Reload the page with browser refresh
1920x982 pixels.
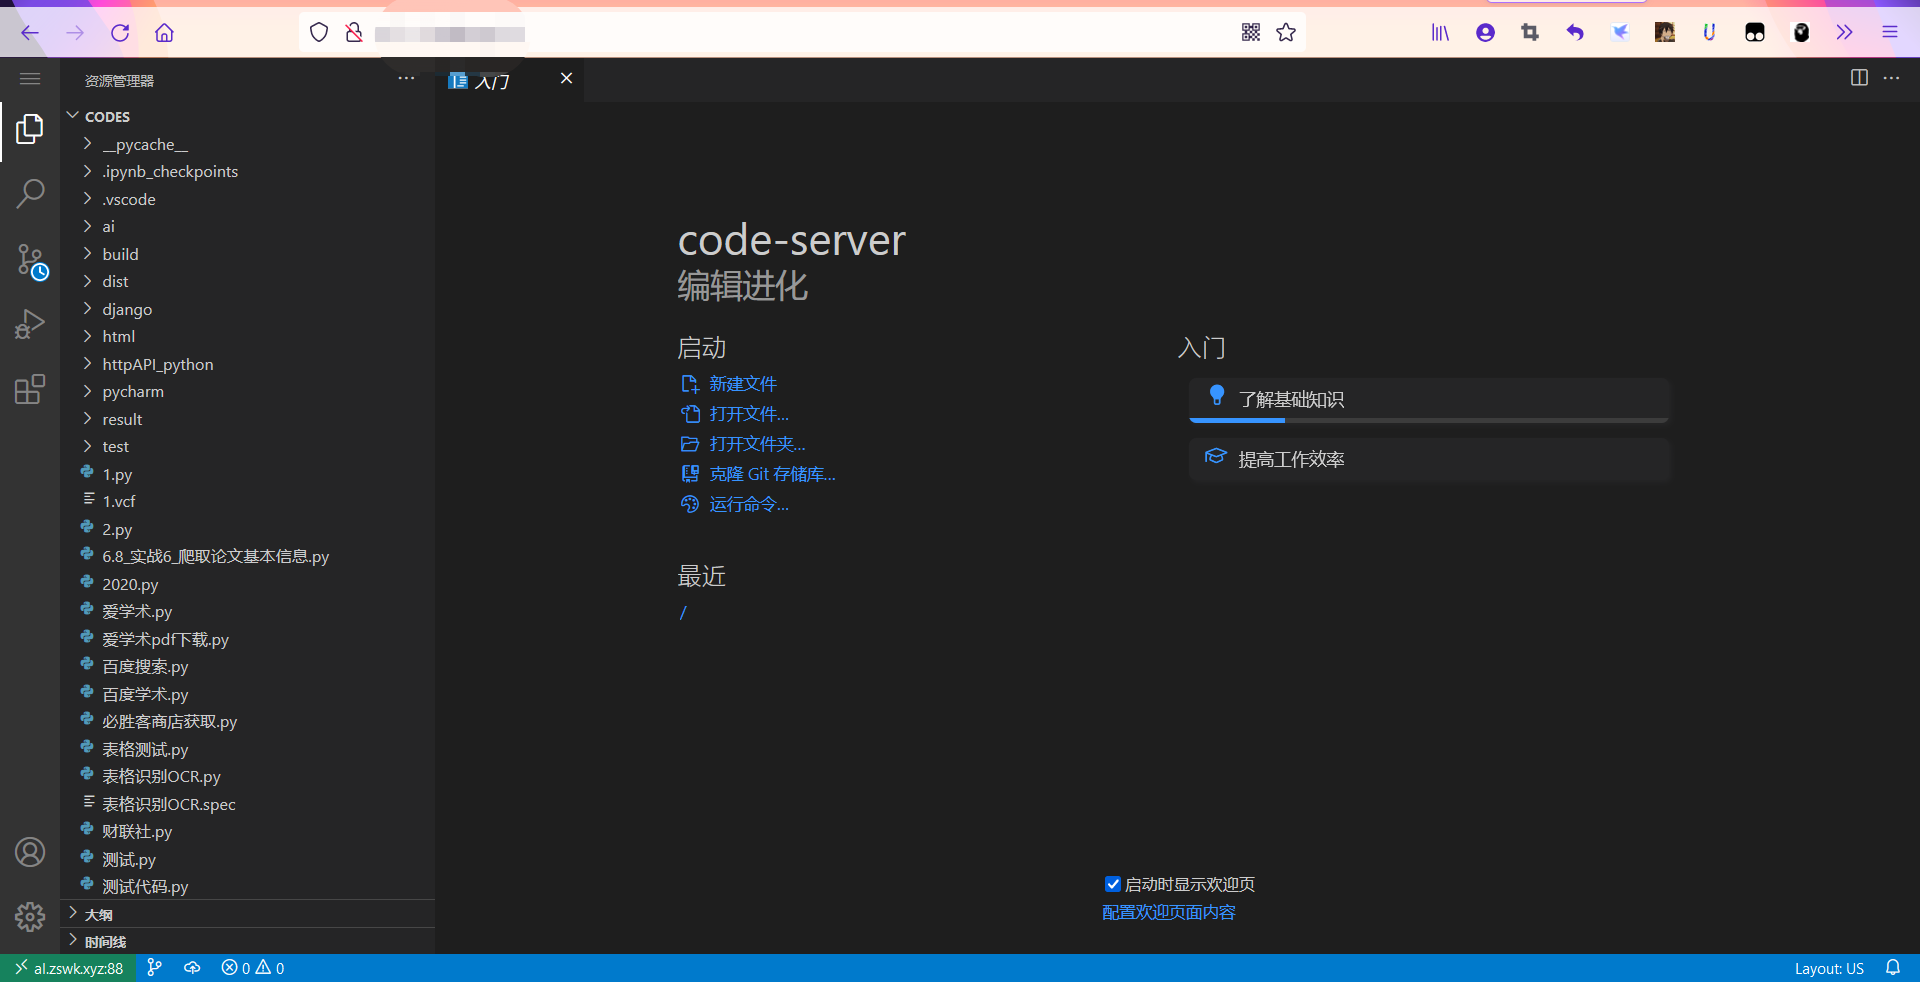coord(120,33)
